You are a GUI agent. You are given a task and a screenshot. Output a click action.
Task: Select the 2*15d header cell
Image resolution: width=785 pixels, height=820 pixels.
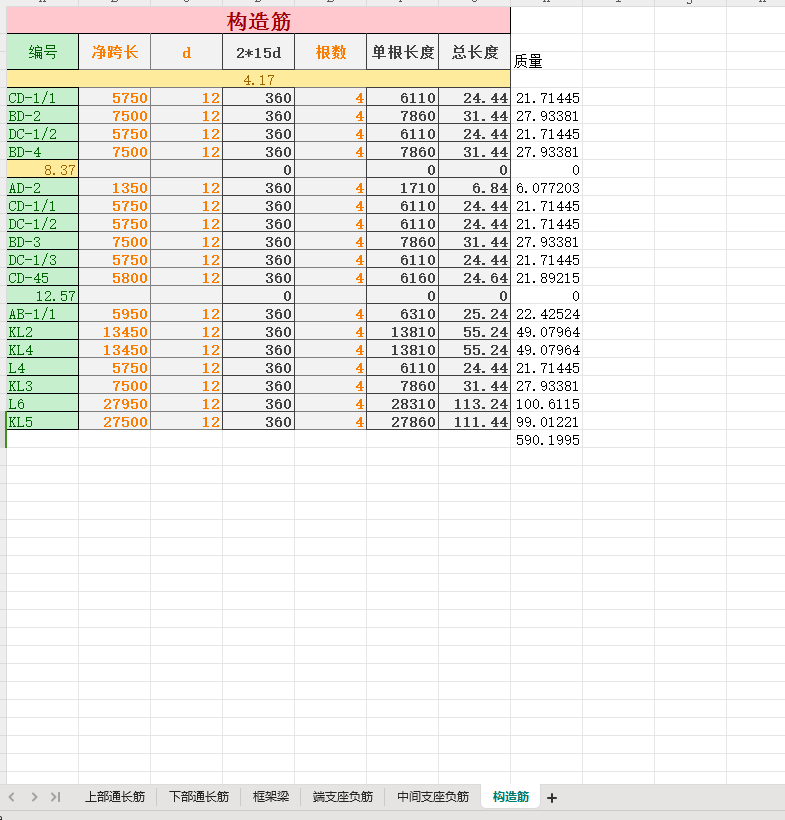[258, 52]
